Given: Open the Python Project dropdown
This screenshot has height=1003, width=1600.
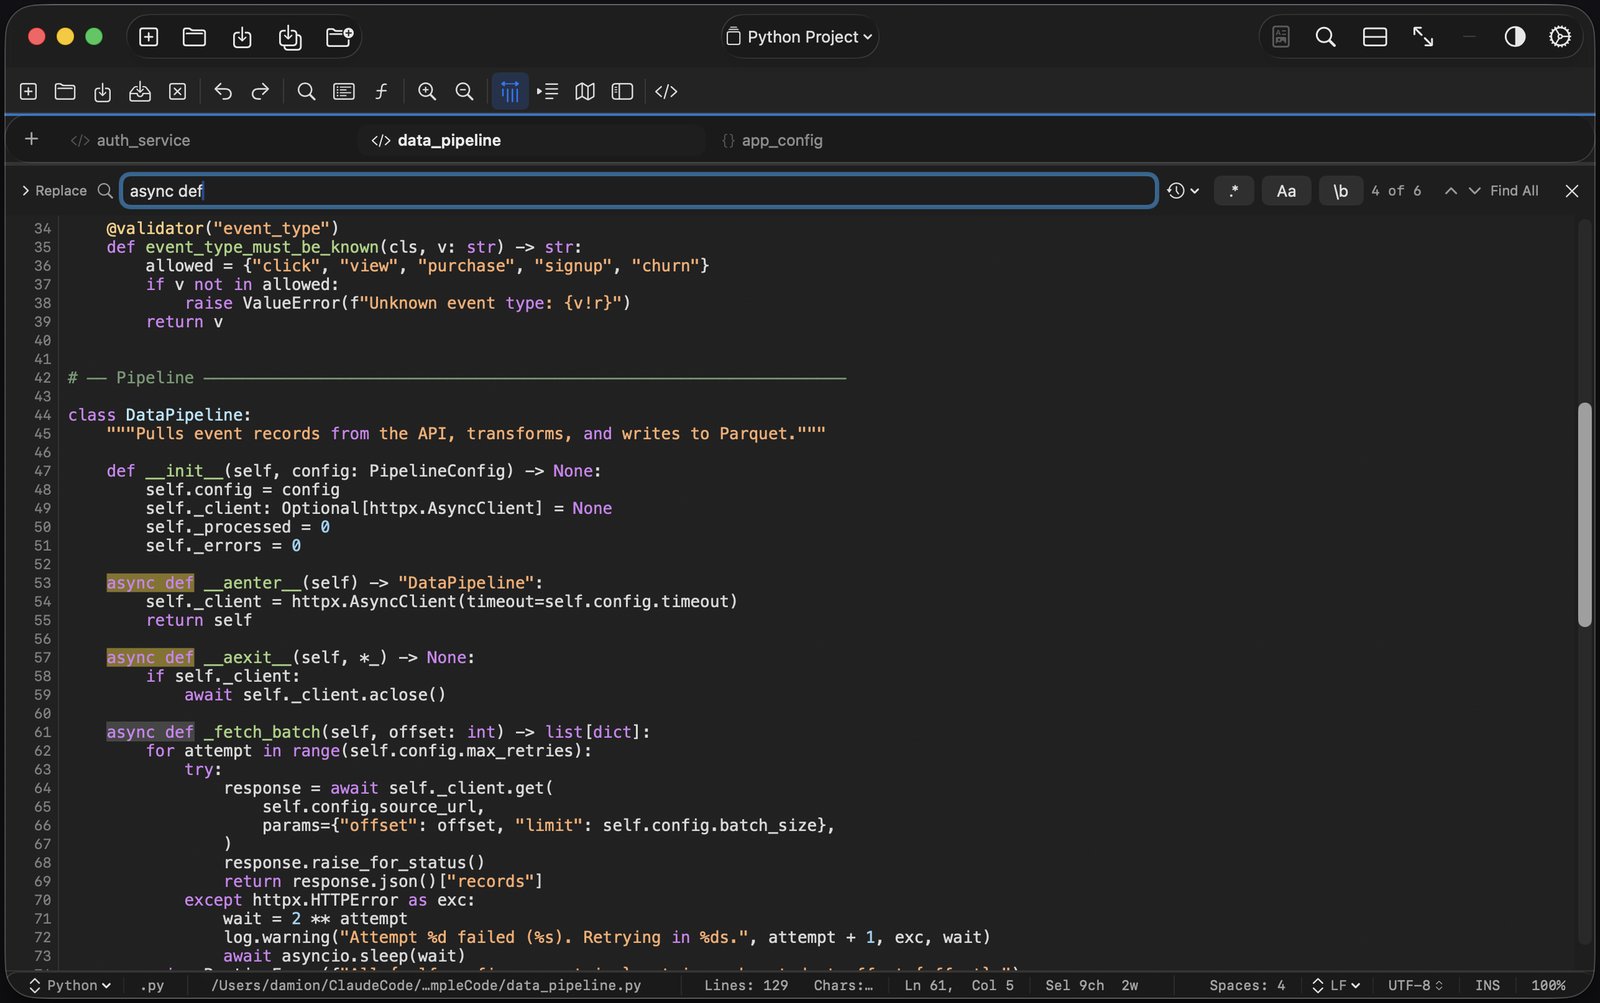Looking at the screenshot, I should pyautogui.click(x=799, y=37).
